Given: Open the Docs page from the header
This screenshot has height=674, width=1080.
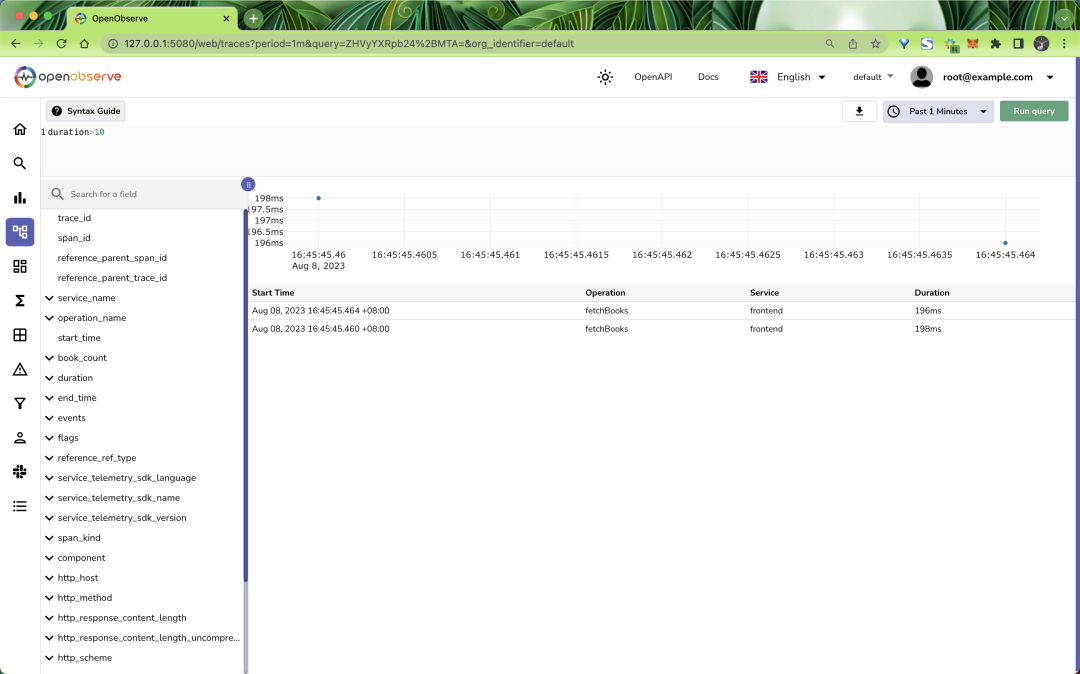Looking at the screenshot, I should pos(708,76).
